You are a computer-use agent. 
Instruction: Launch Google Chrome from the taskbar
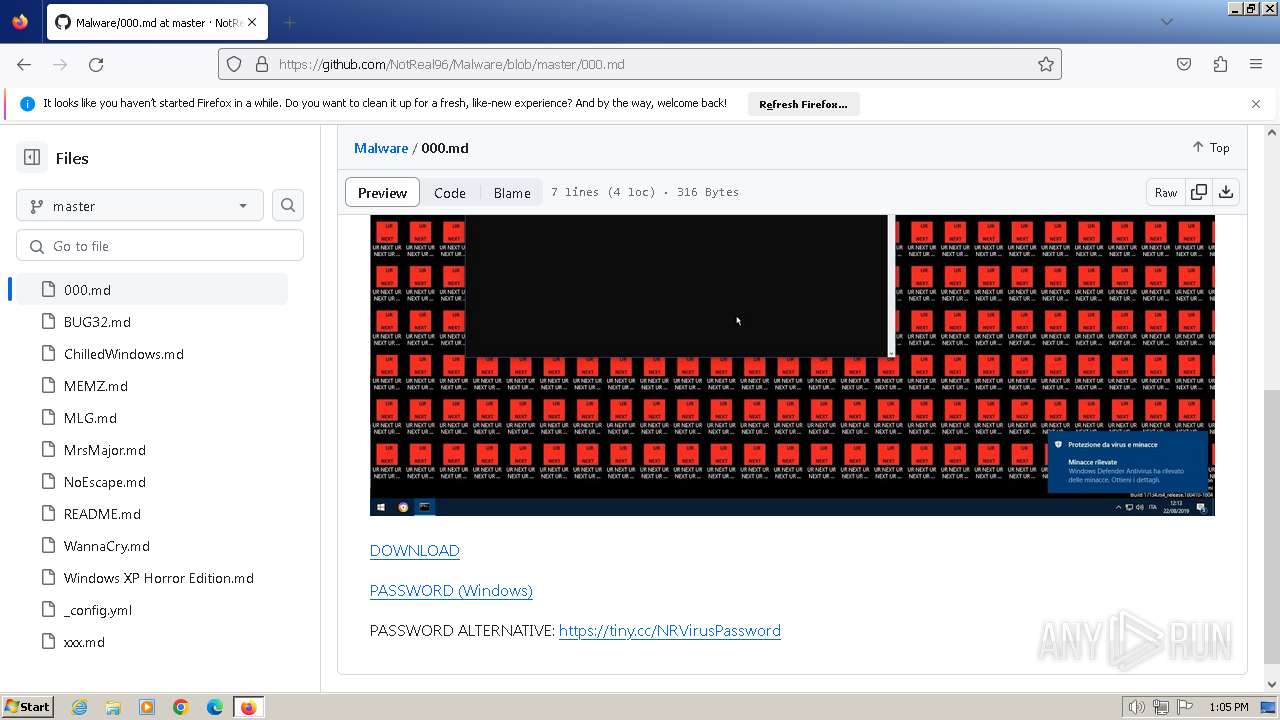(x=181, y=707)
